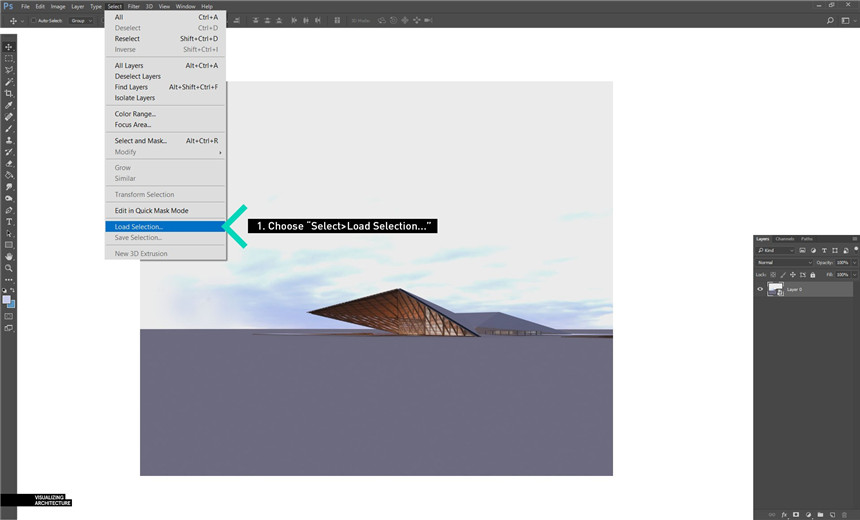Screen dimensions: 860x520
Task: Click the search icon in the options bar
Action: [830, 20]
